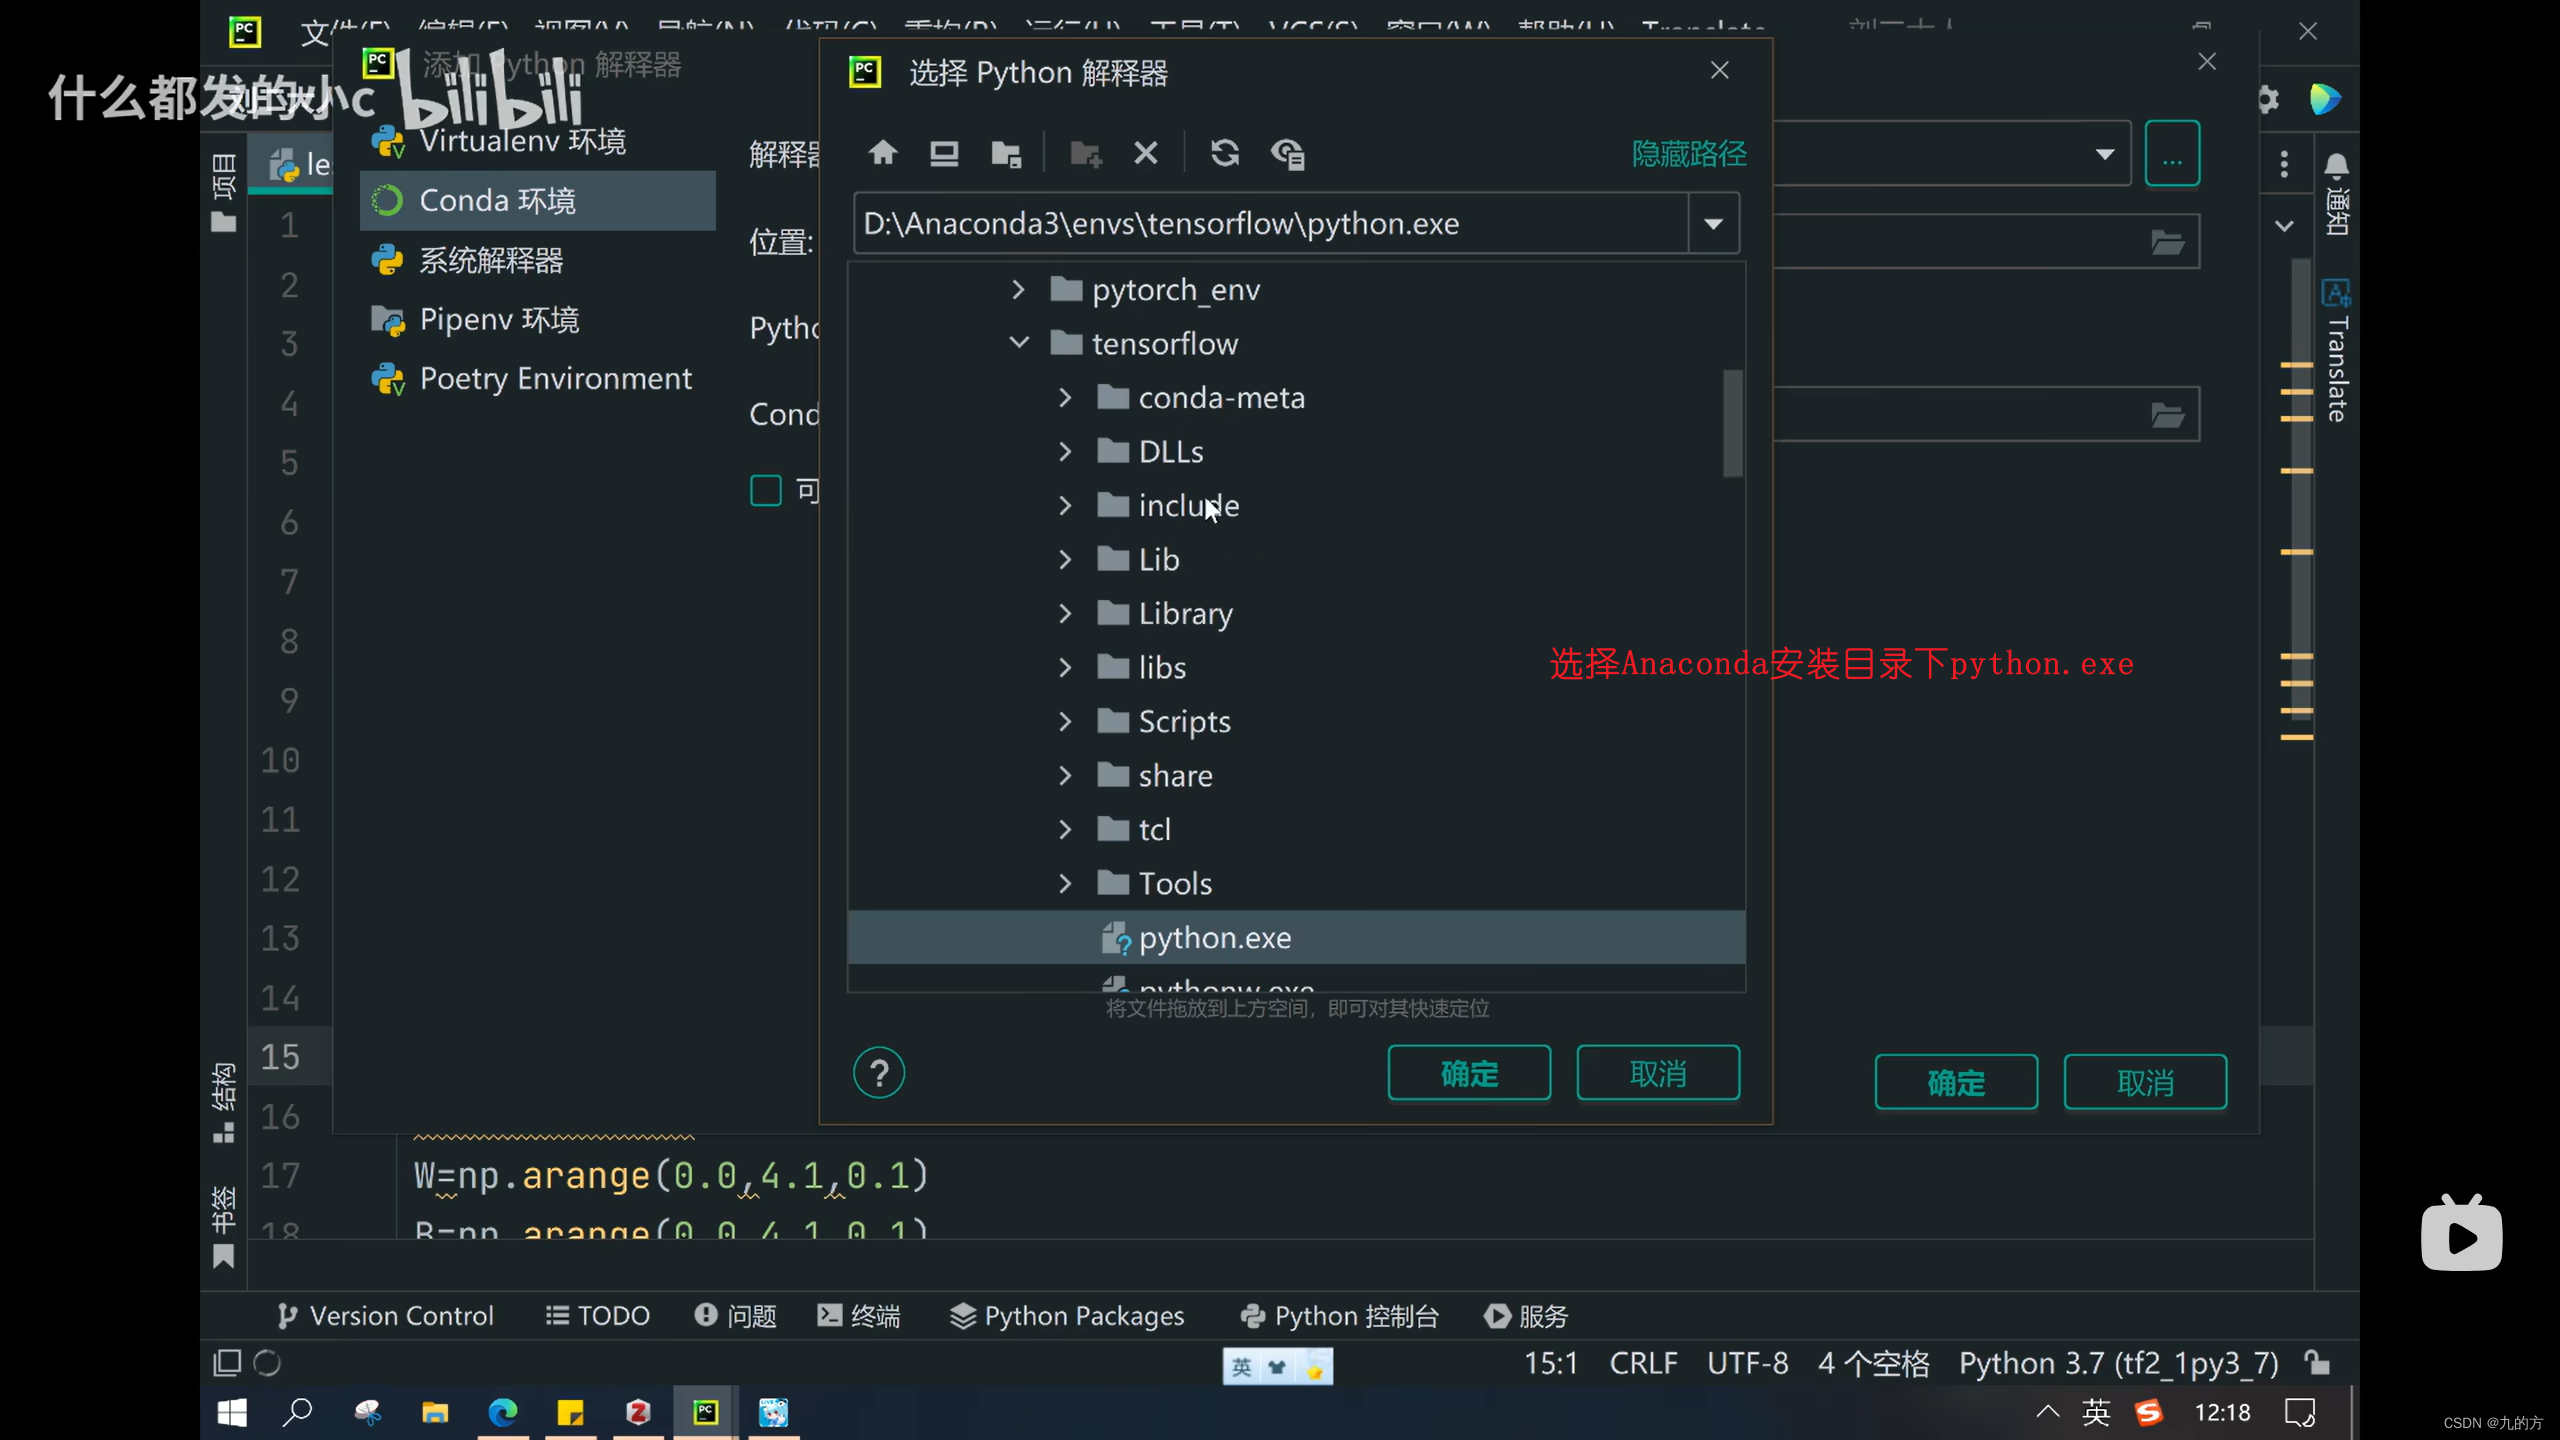This screenshot has width=2560, height=1440.
Task: Select Virtualenv 环境 in the sidebar
Action: 537,141
